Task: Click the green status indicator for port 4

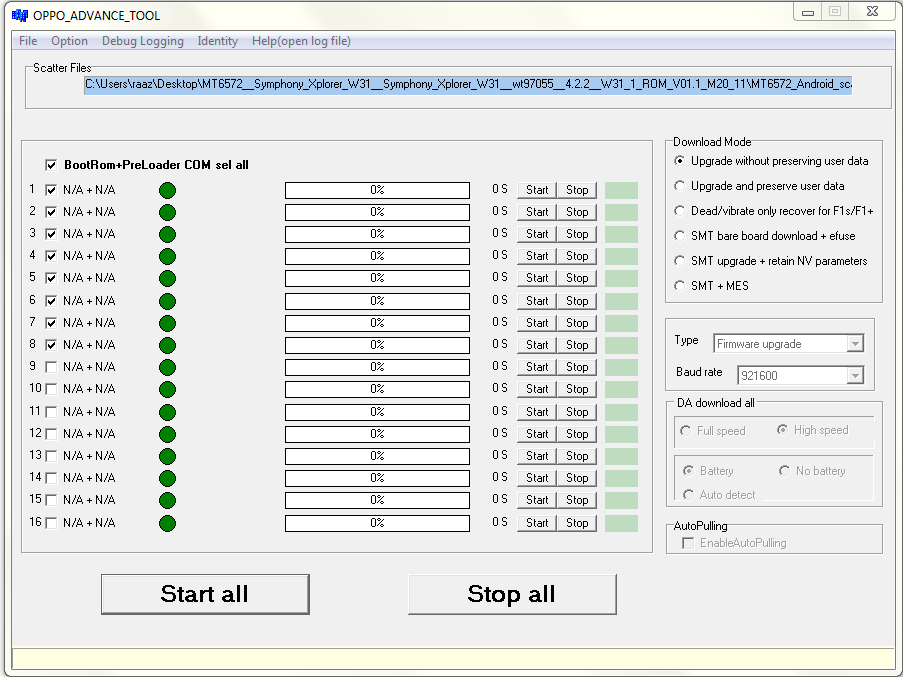Action: tap(167, 256)
